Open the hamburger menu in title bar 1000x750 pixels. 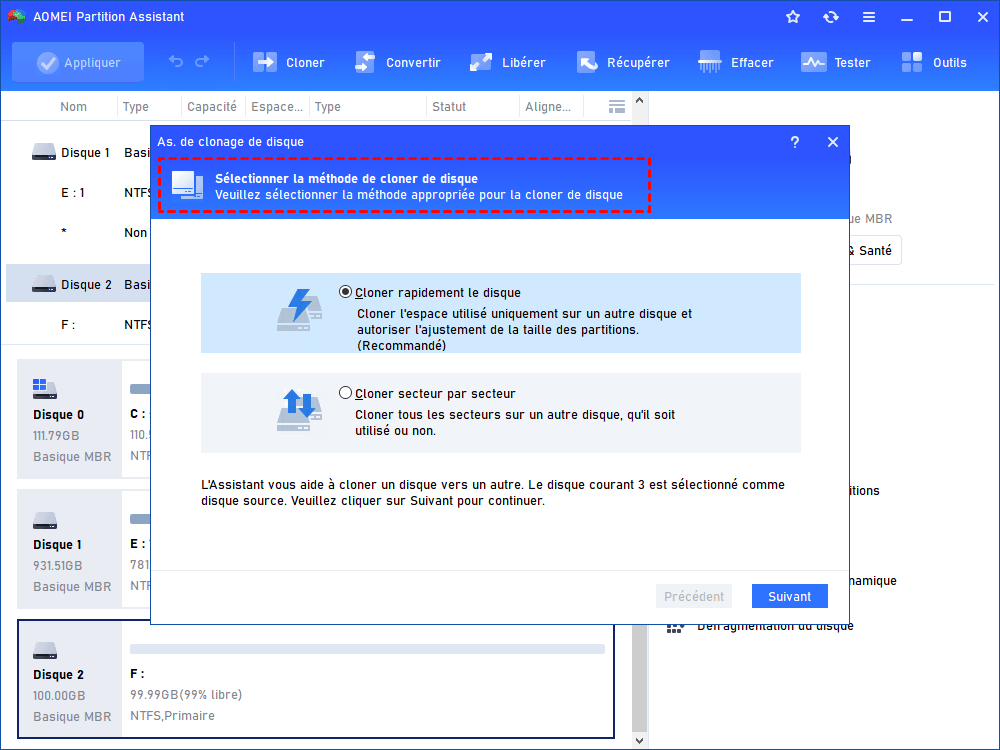869,17
